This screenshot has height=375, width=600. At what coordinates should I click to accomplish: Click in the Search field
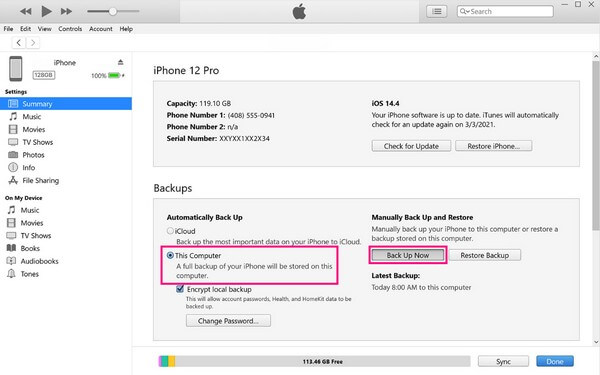click(x=505, y=11)
